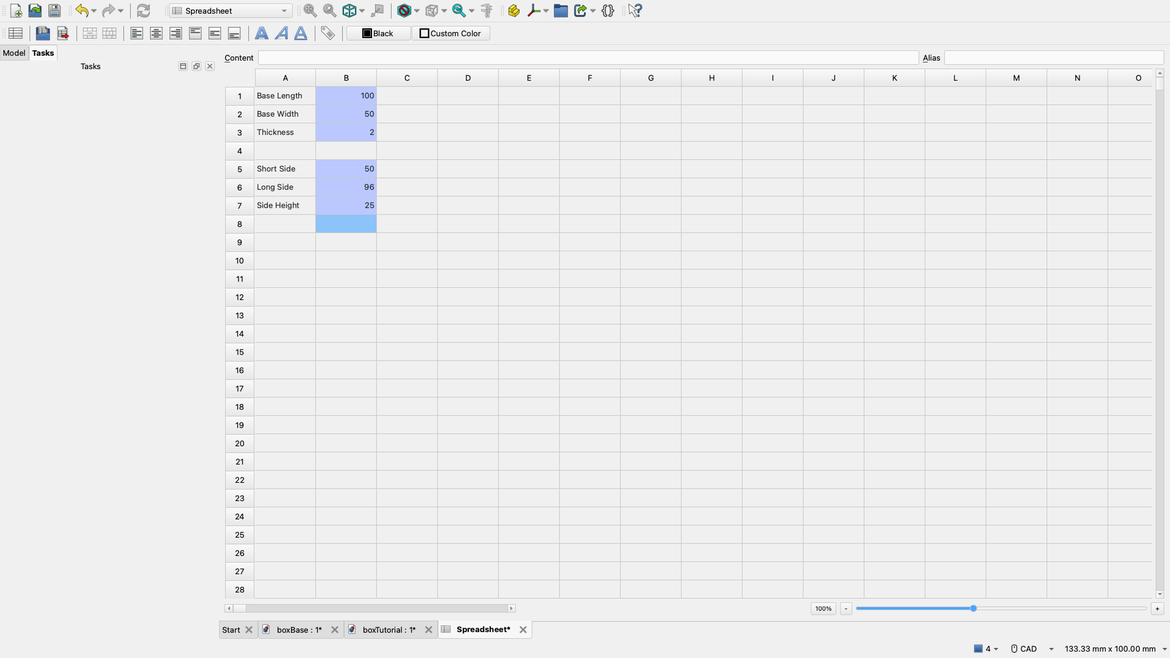Expand the draw style dropdown arrow
This screenshot has width=1170, height=658.
pyautogui.click(x=417, y=10)
